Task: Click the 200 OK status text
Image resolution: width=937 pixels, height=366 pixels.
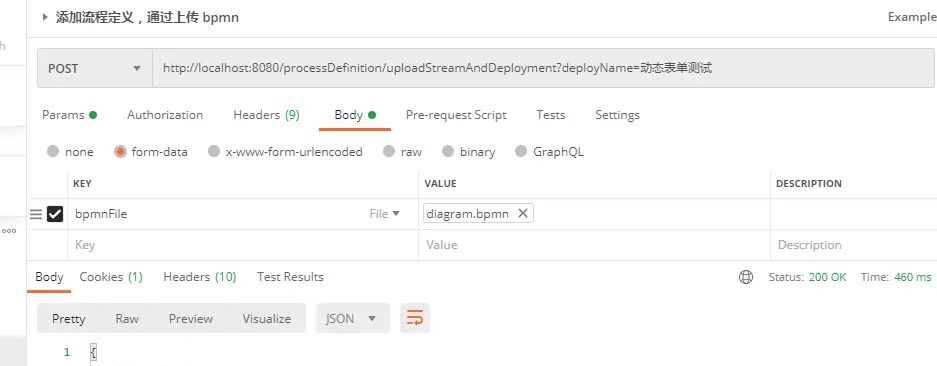Action: coord(828,277)
